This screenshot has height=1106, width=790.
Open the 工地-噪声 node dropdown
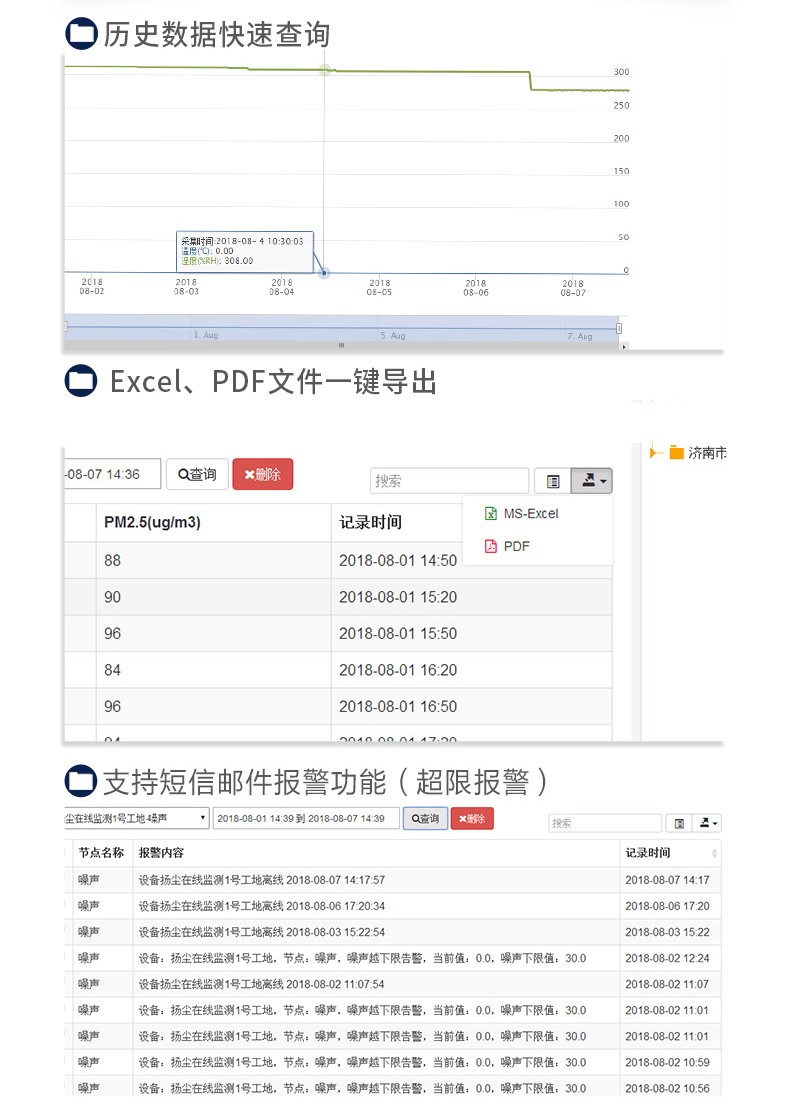coord(136,818)
